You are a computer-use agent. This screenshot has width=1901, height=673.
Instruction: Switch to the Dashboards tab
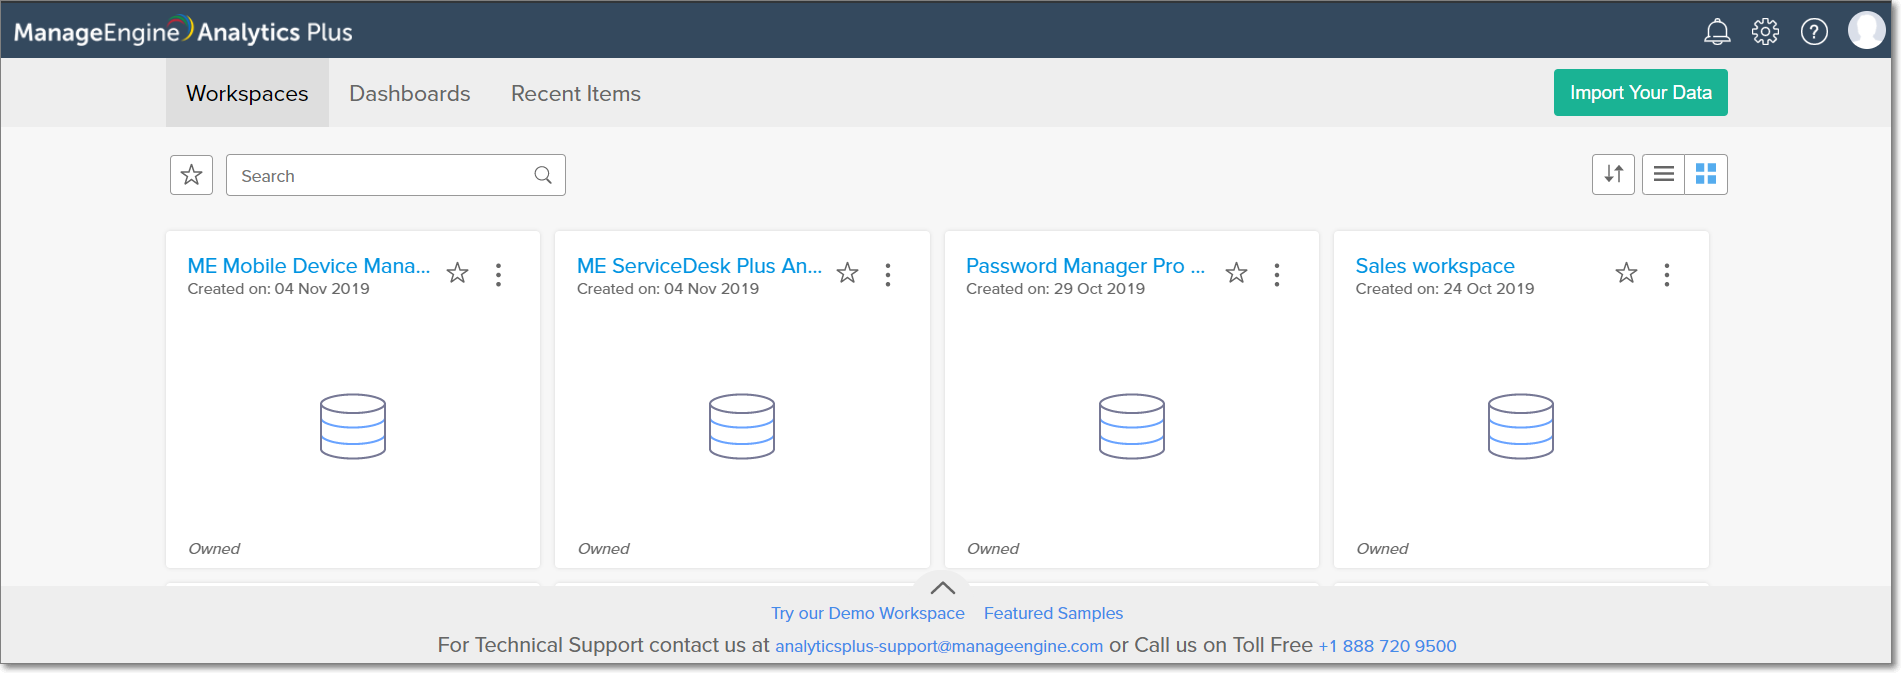point(409,93)
